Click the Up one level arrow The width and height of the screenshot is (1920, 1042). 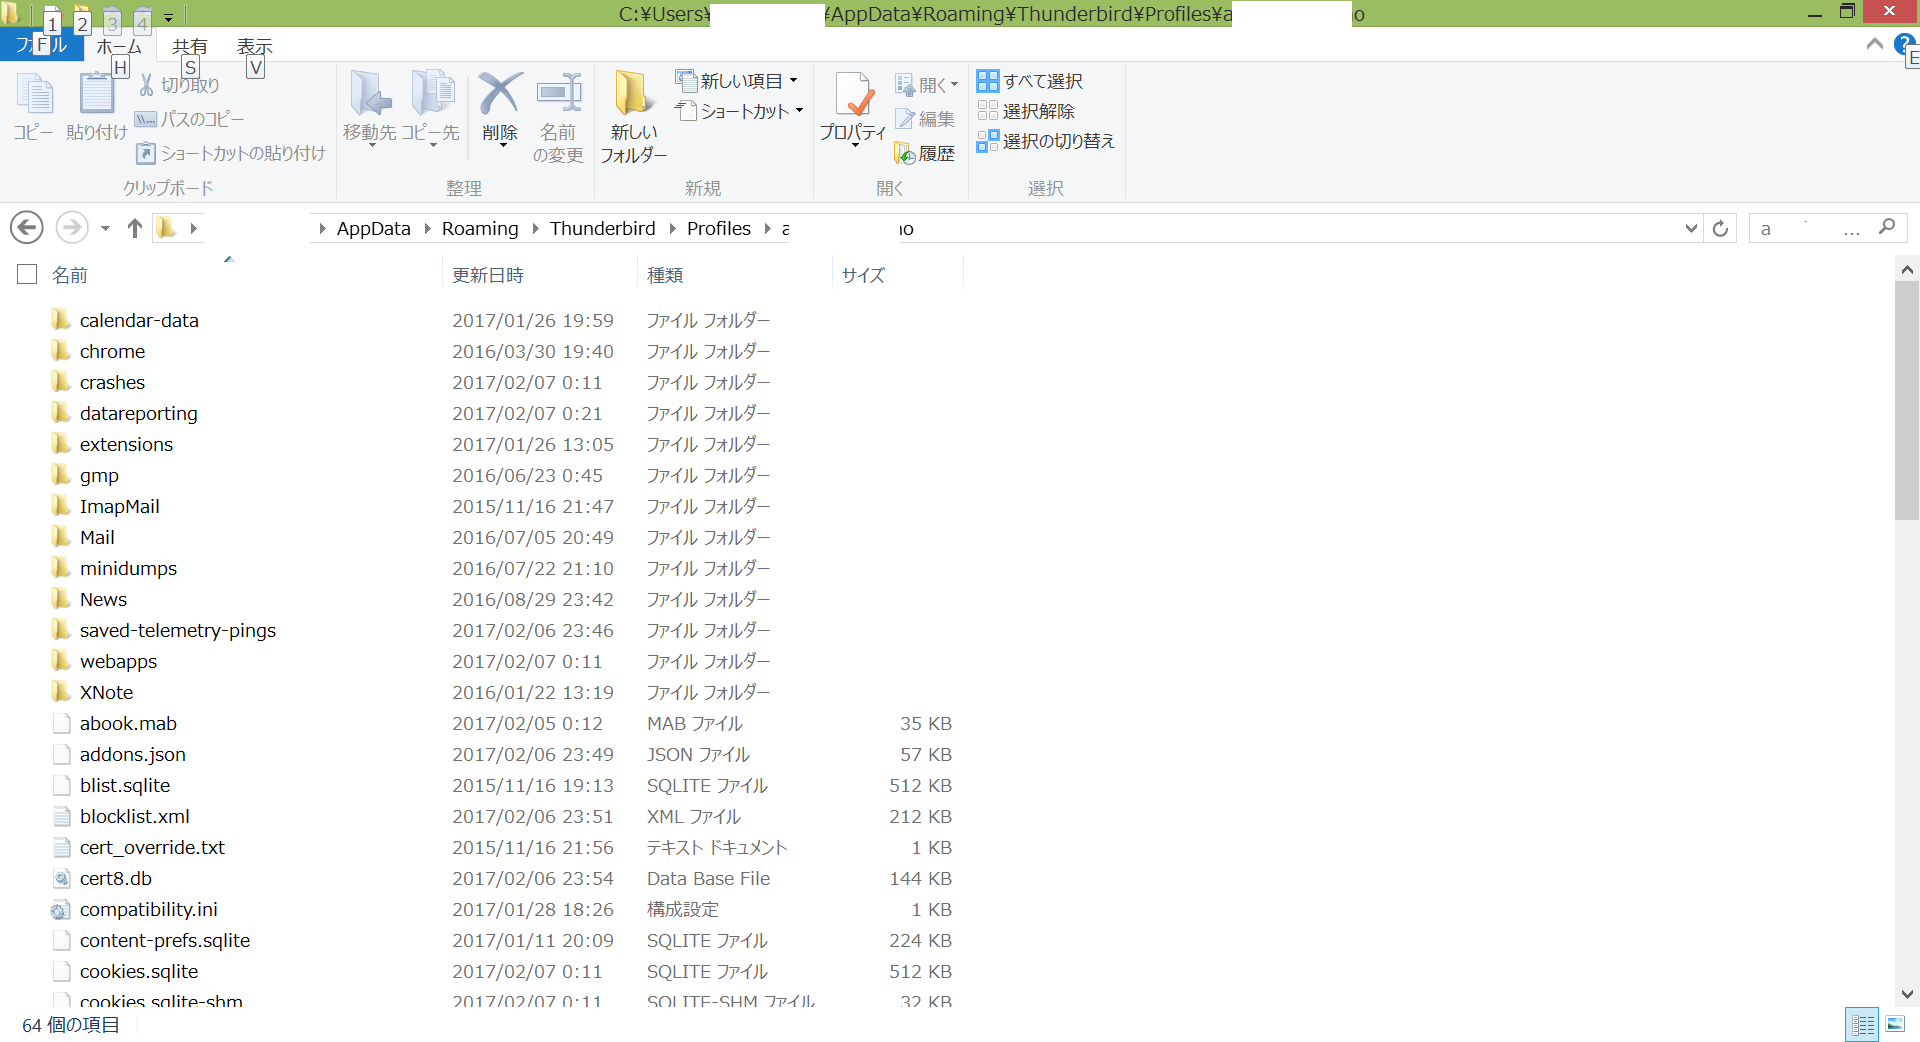[x=135, y=229]
